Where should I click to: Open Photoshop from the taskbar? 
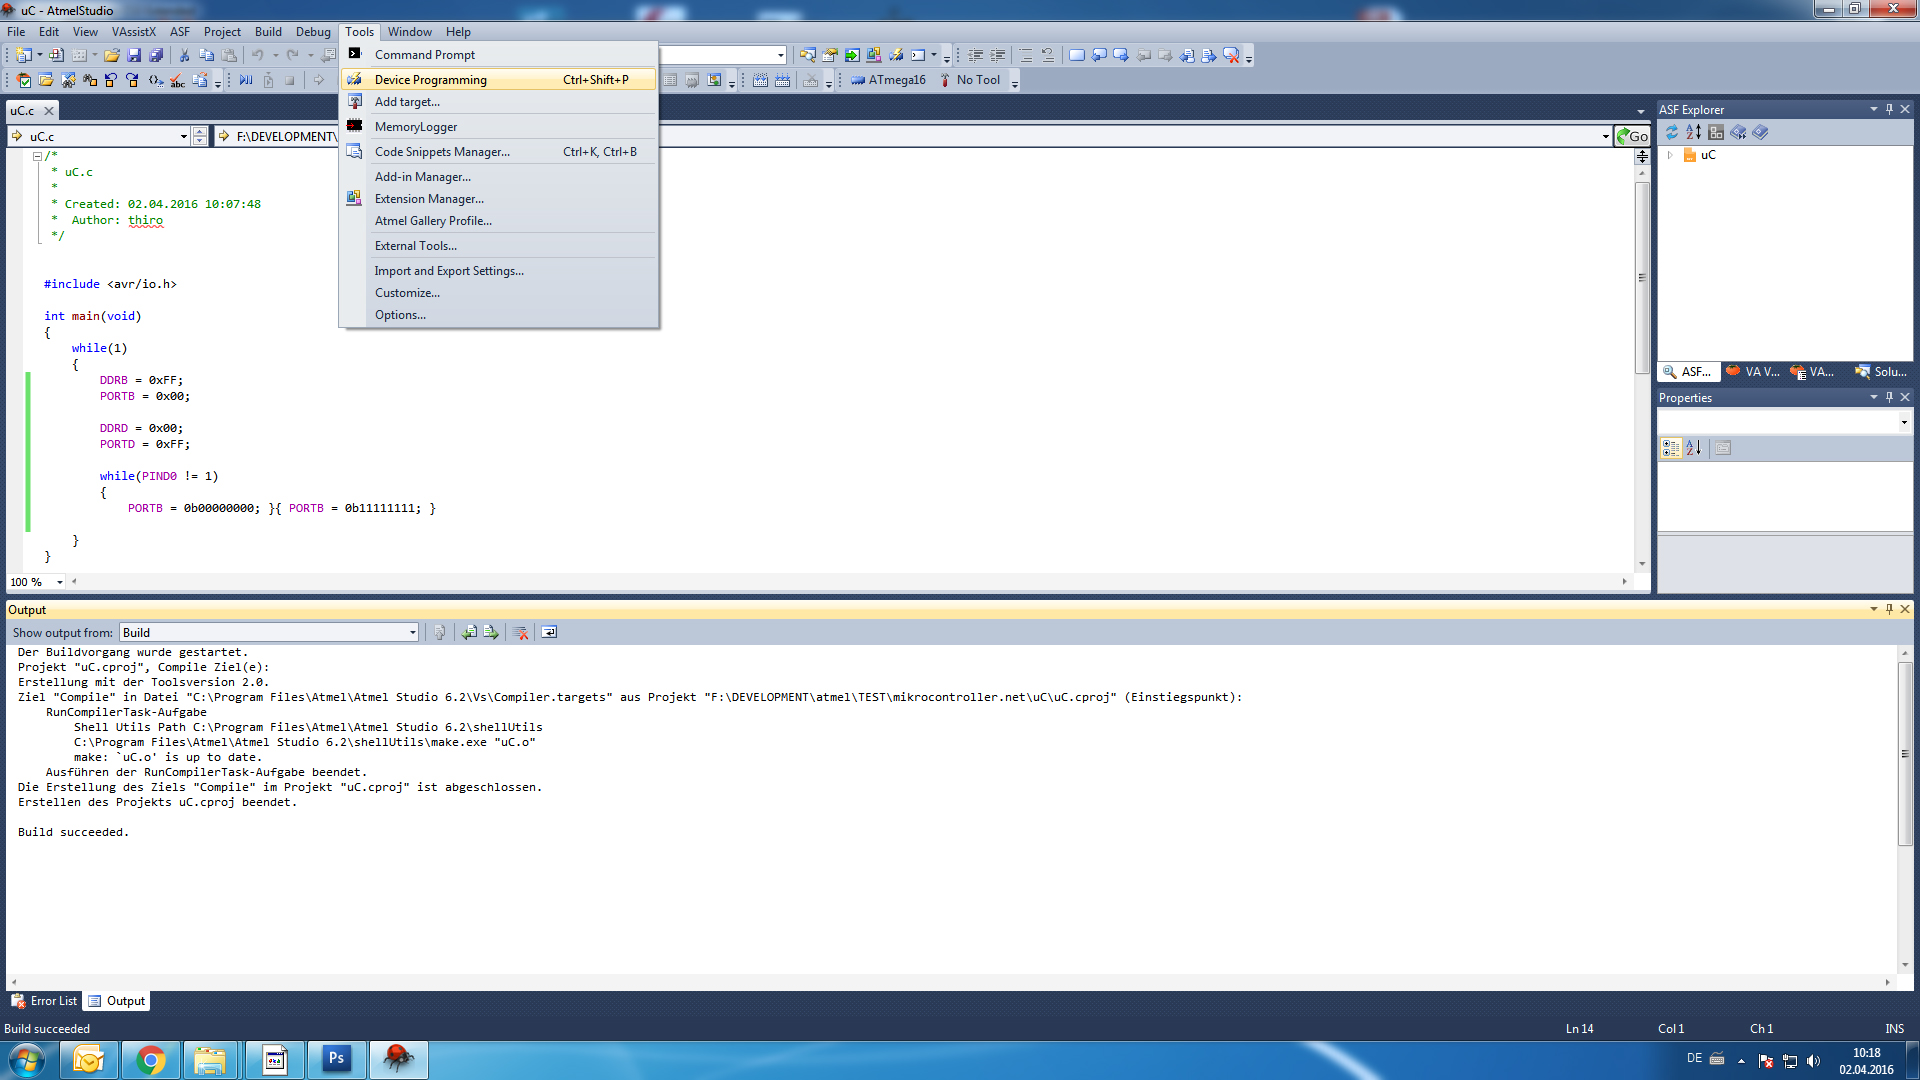tap(336, 1060)
